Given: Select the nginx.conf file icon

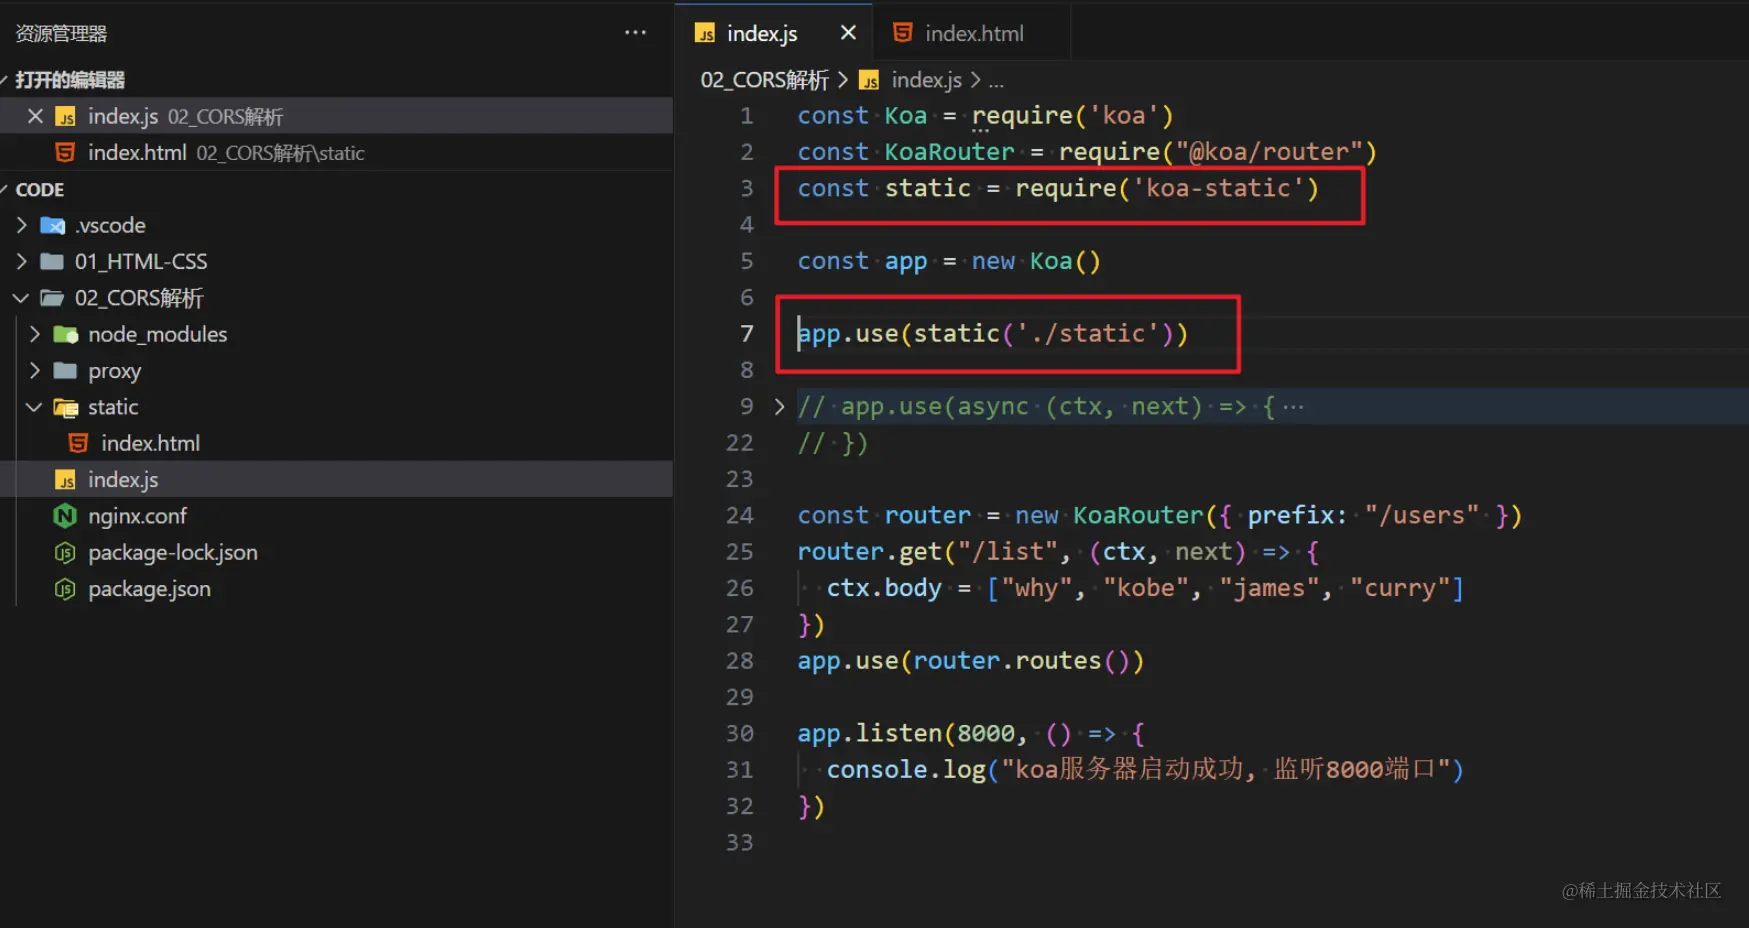Looking at the screenshot, I should click(x=65, y=516).
